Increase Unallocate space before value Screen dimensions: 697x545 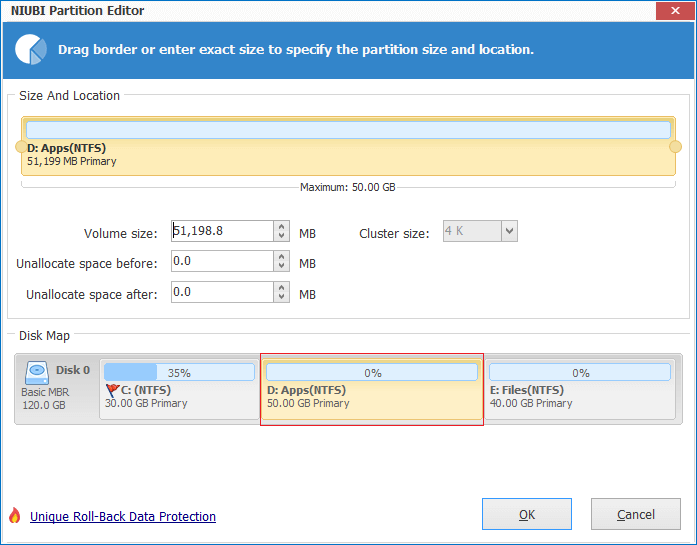pos(281,257)
